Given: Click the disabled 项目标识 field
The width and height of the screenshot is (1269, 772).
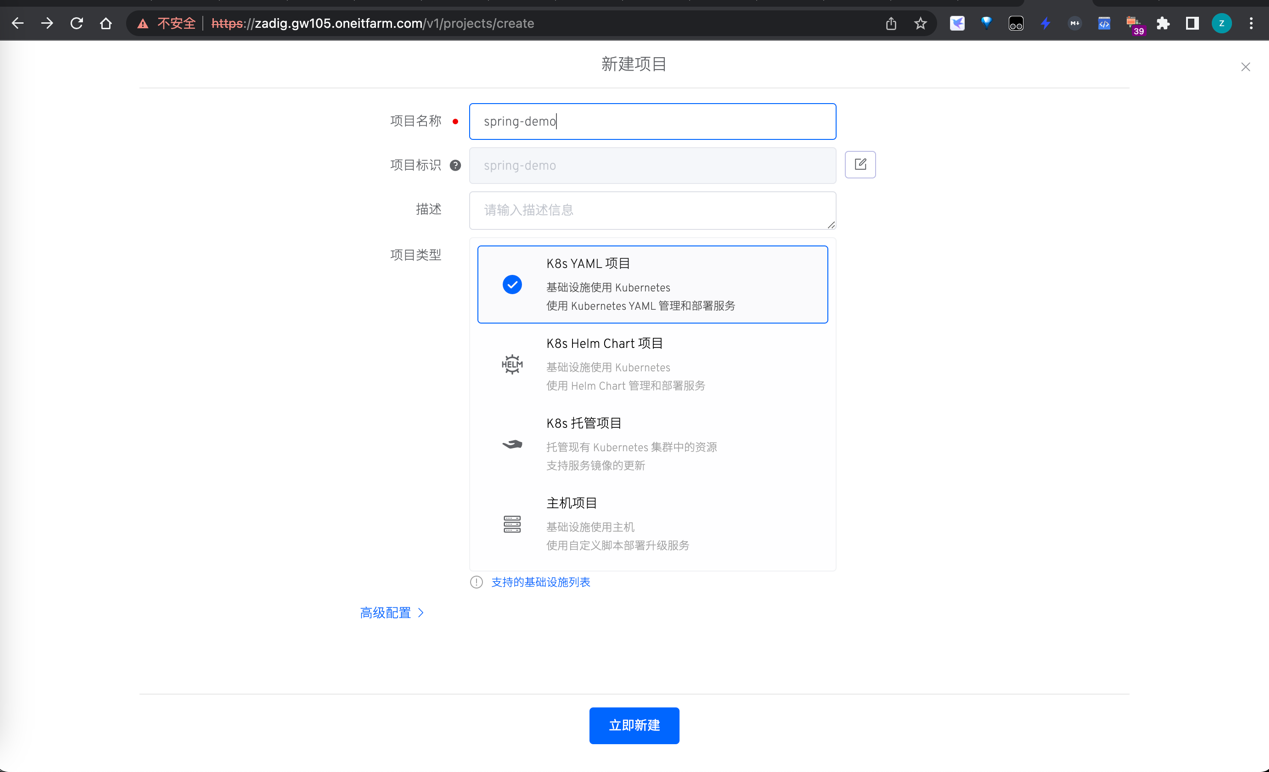Looking at the screenshot, I should (x=652, y=165).
